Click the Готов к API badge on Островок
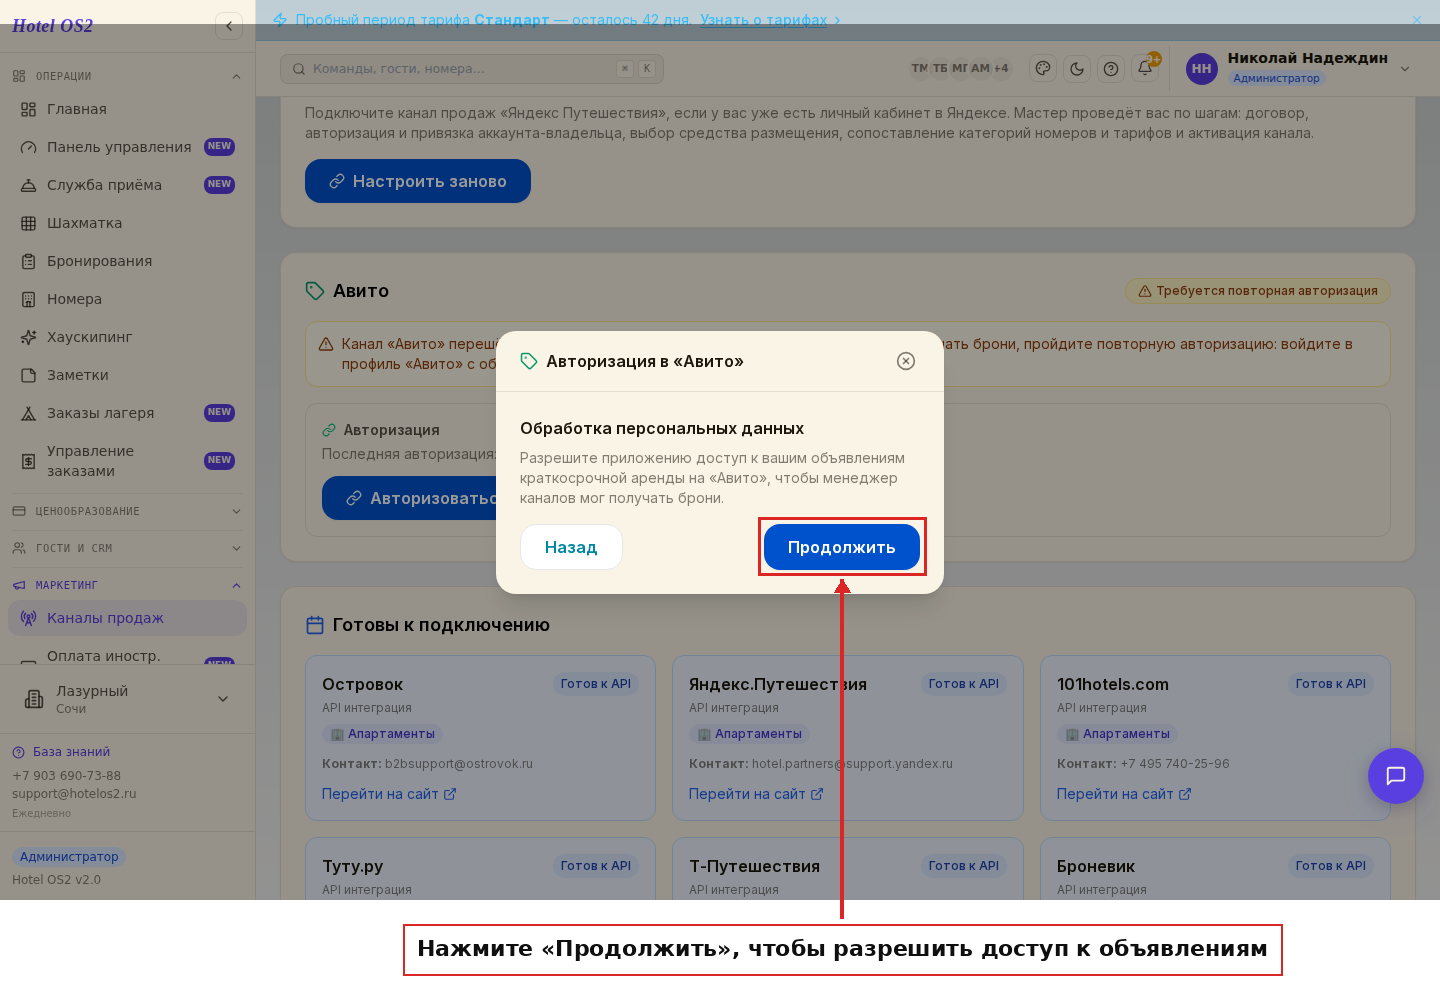The width and height of the screenshot is (1440, 999). pyautogui.click(x=596, y=684)
